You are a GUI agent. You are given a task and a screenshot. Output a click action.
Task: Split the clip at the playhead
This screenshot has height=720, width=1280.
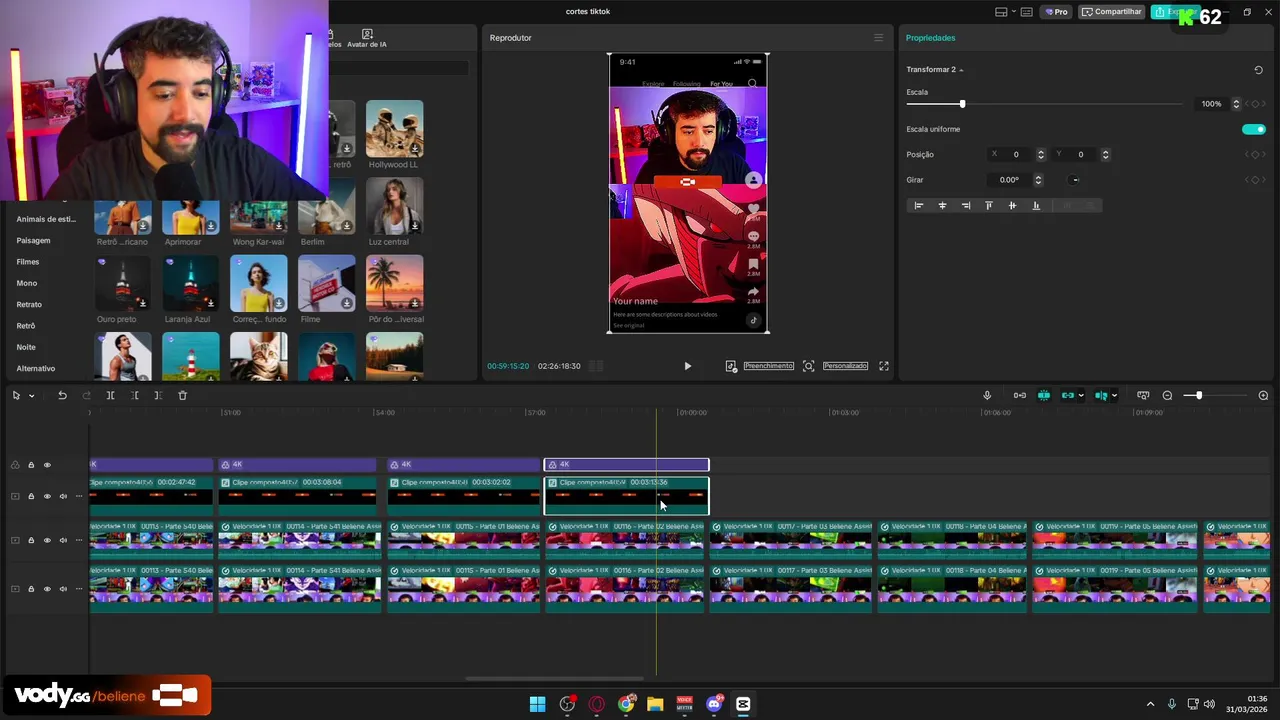point(110,396)
